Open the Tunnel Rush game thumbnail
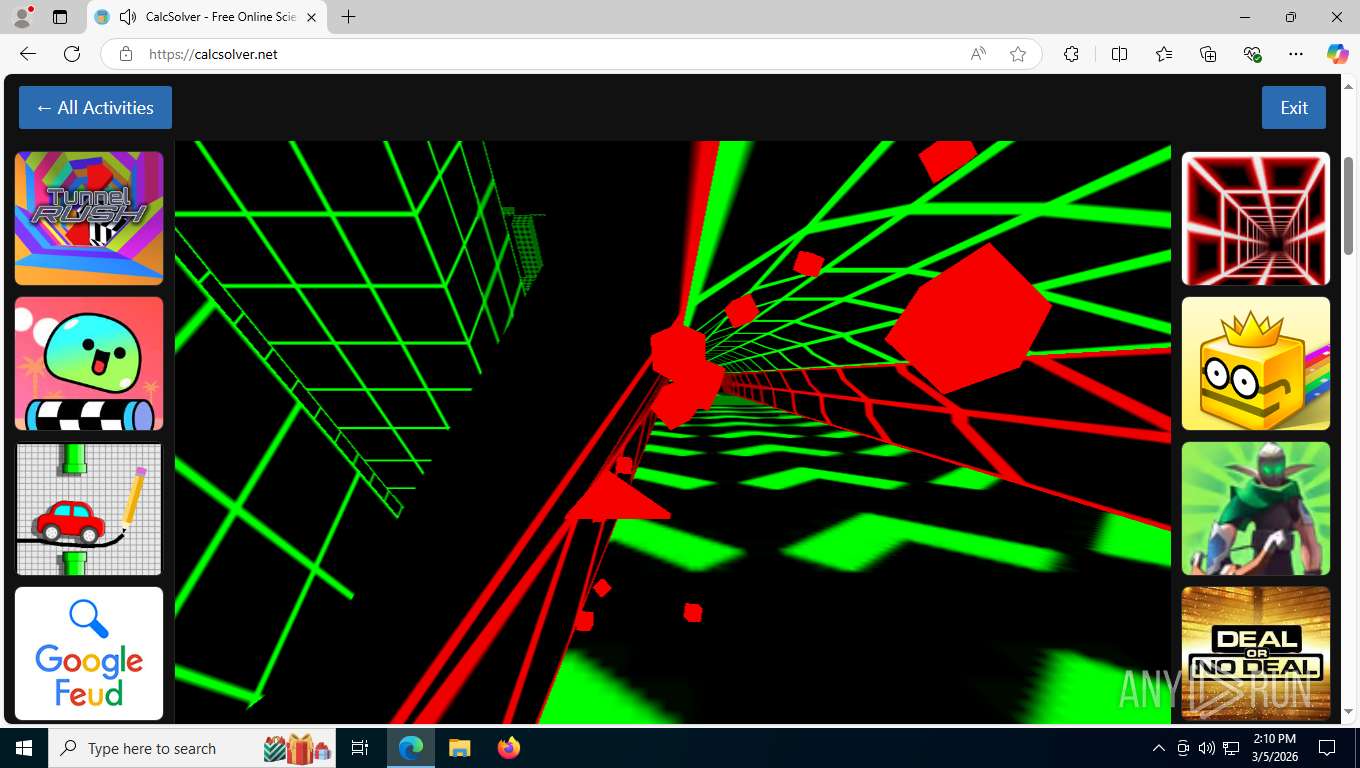 tap(89, 218)
